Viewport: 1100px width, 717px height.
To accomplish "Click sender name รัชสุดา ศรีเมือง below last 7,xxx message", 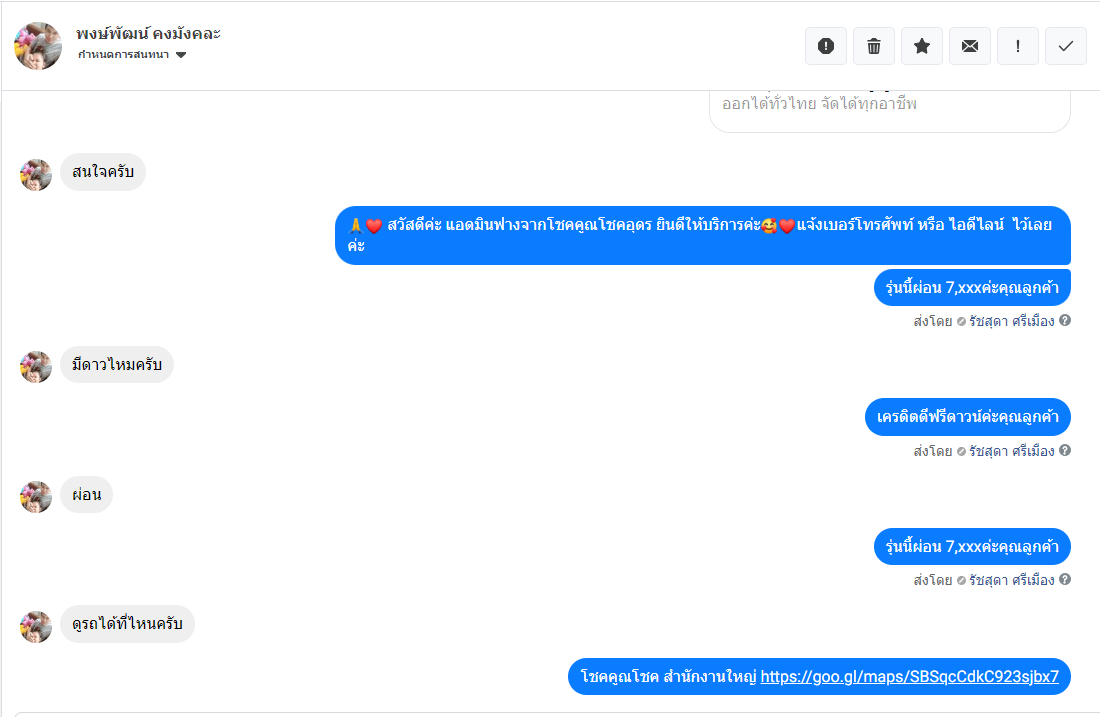I will pyautogui.click(x=1012, y=580).
